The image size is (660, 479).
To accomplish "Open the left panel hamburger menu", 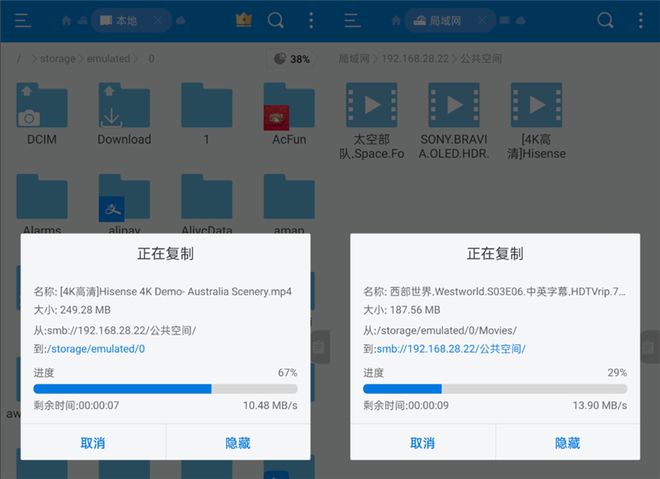I will pyautogui.click(x=23, y=20).
